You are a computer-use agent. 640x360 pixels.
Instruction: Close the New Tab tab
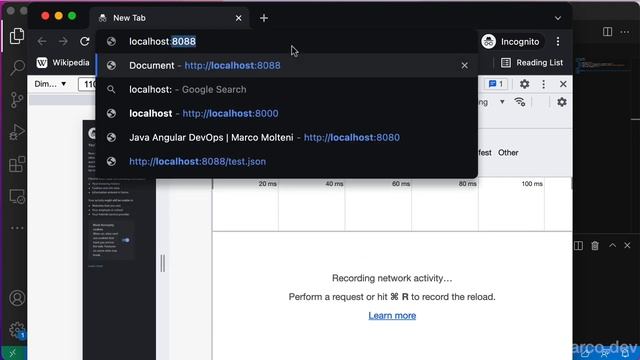pos(238,18)
